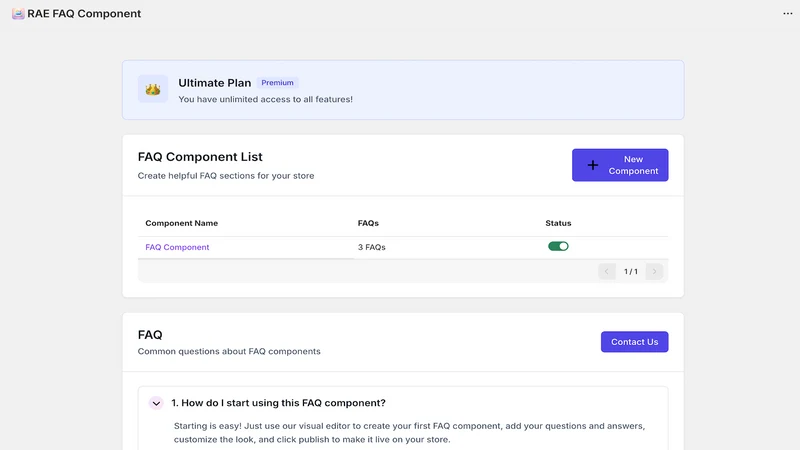Click the Premium badge
The width and height of the screenshot is (800, 450).
pos(278,83)
